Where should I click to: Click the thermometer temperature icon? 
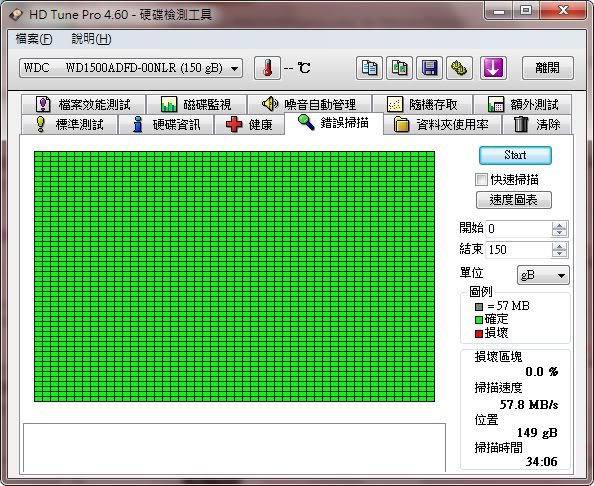[267, 68]
